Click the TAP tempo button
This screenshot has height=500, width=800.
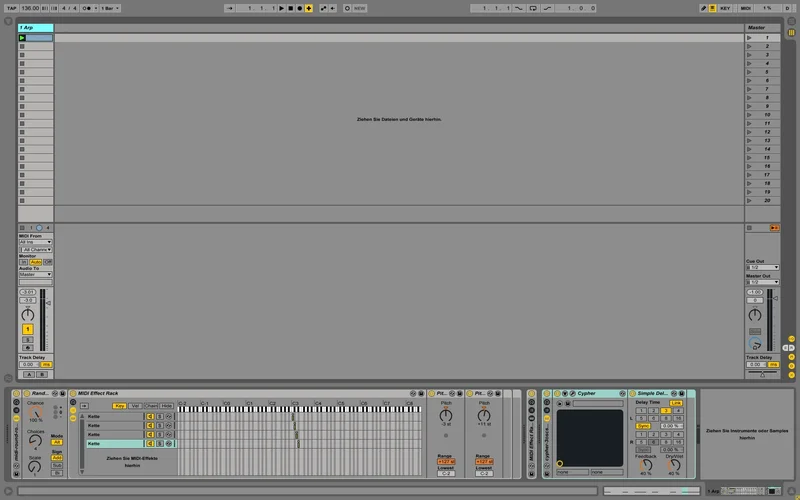tap(11, 8)
